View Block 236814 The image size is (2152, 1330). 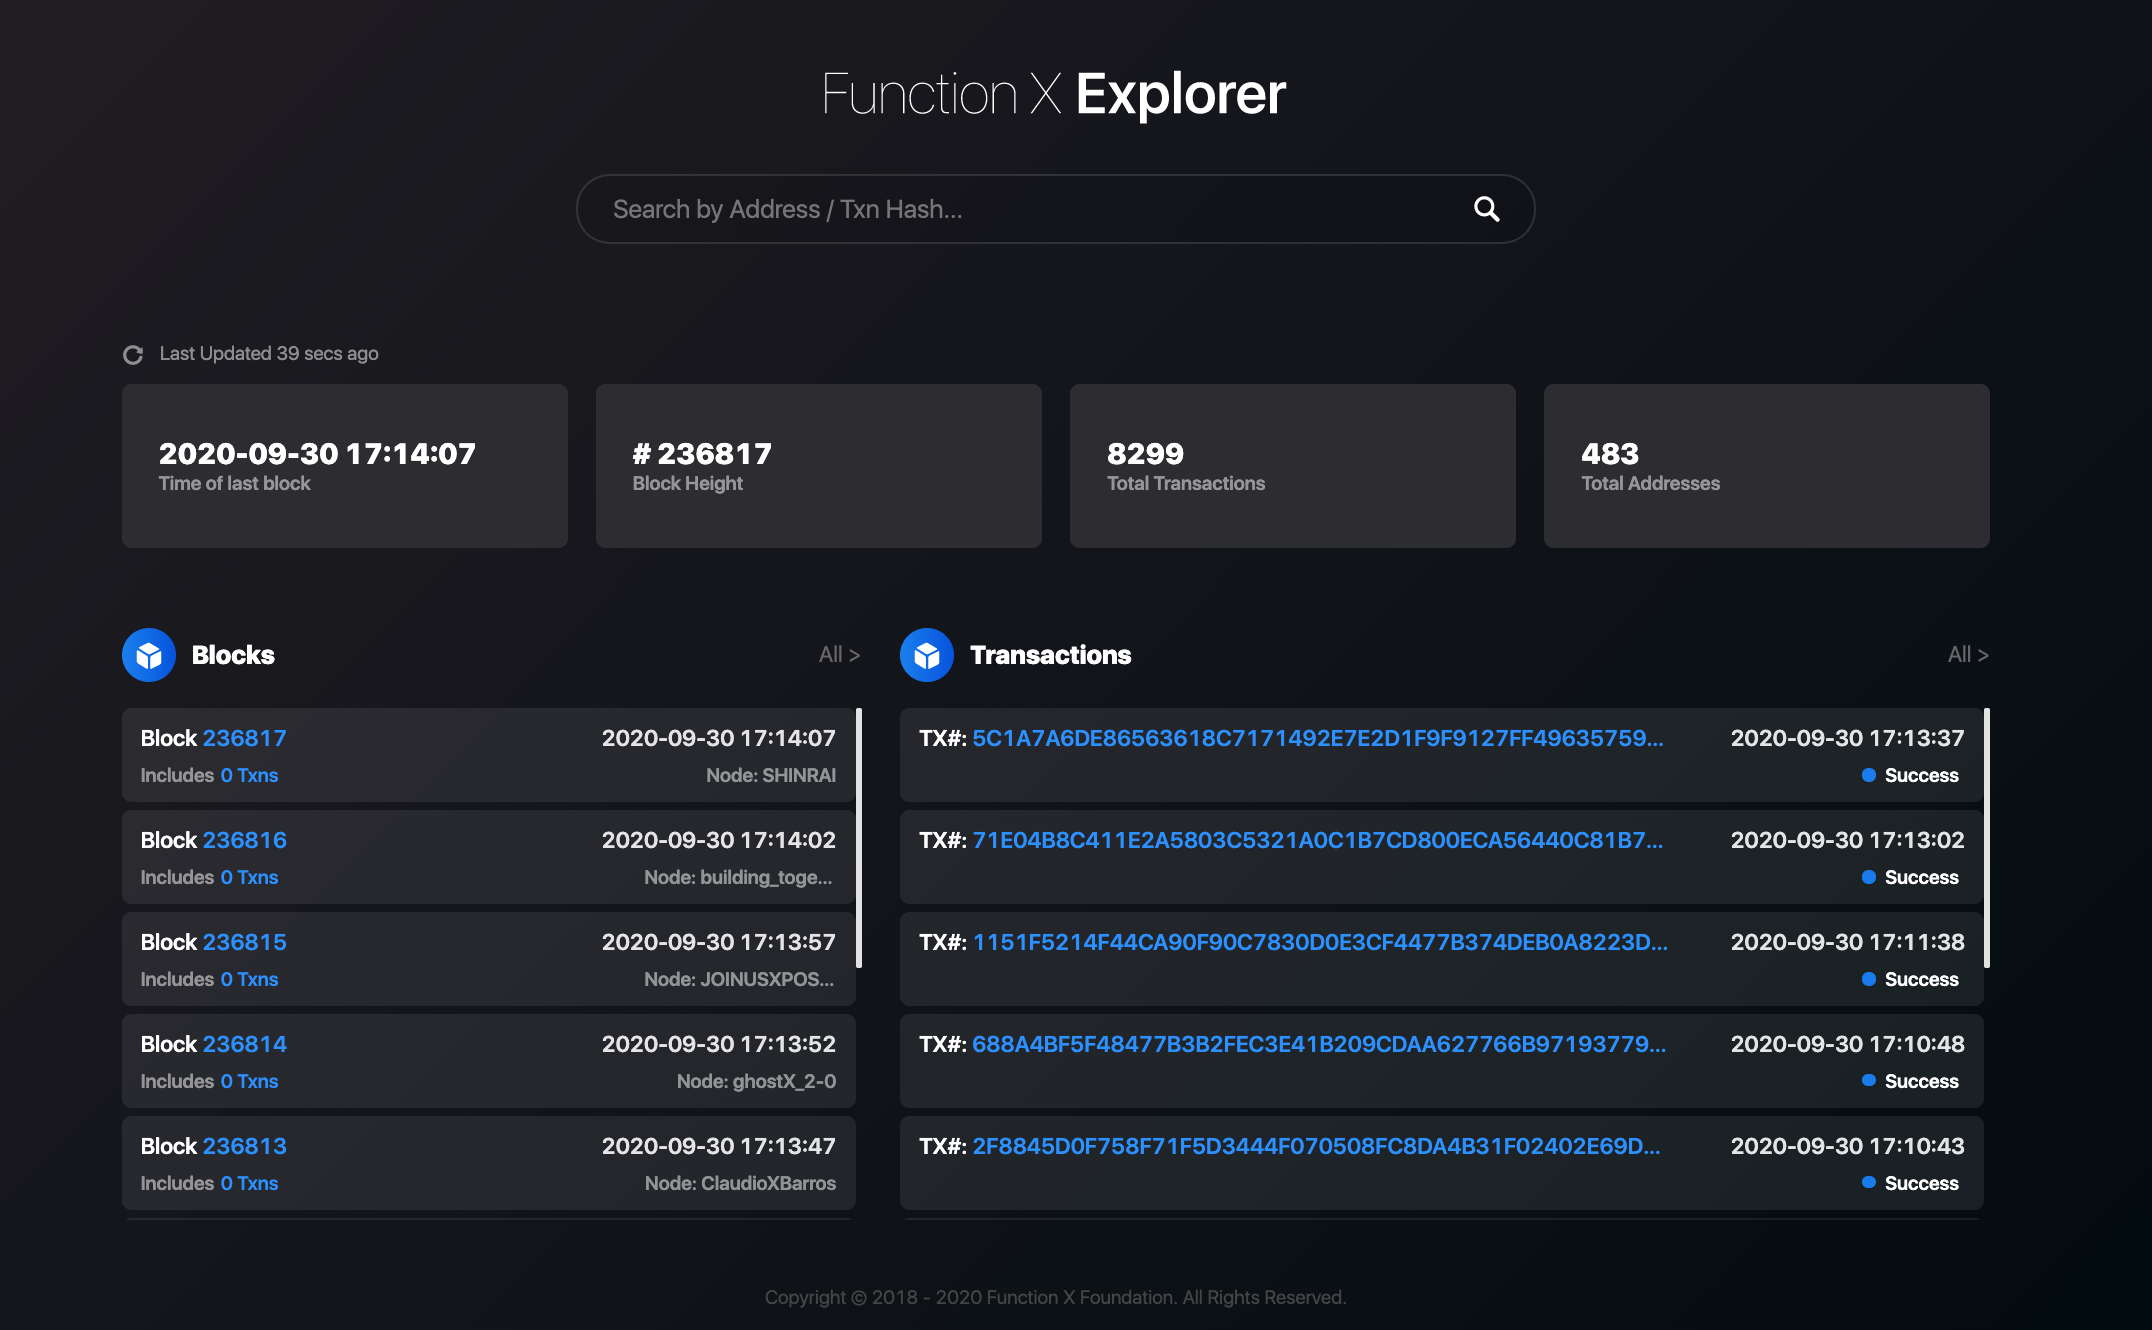tap(244, 1044)
